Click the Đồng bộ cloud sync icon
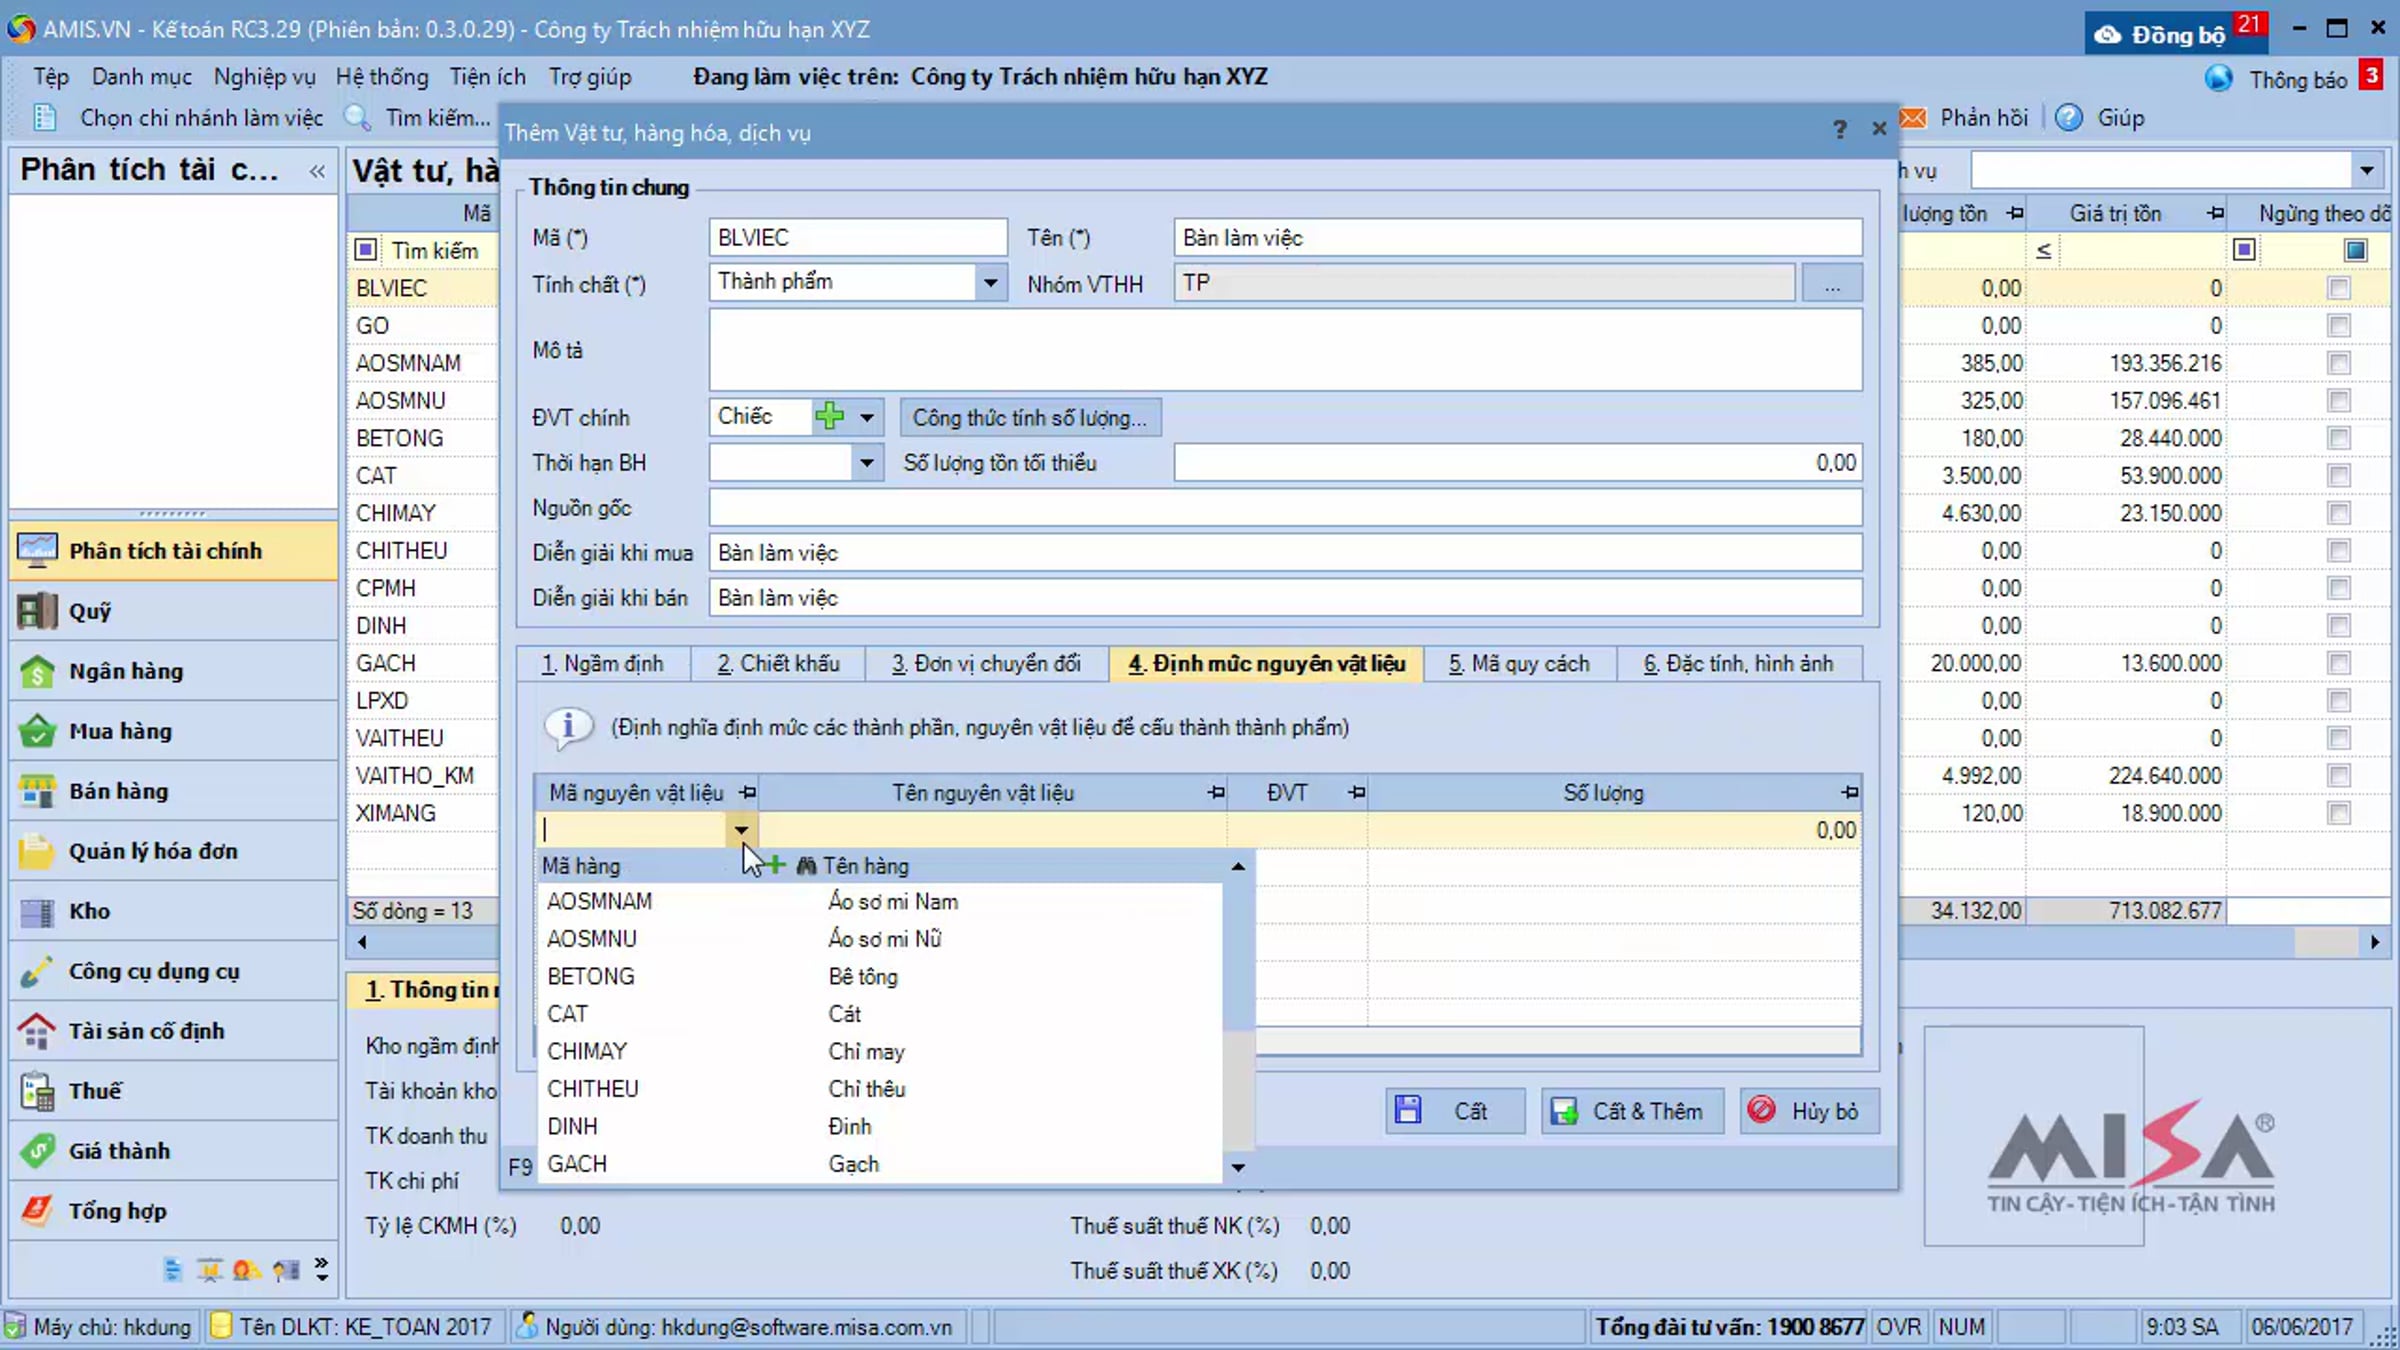 tap(2108, 35)
